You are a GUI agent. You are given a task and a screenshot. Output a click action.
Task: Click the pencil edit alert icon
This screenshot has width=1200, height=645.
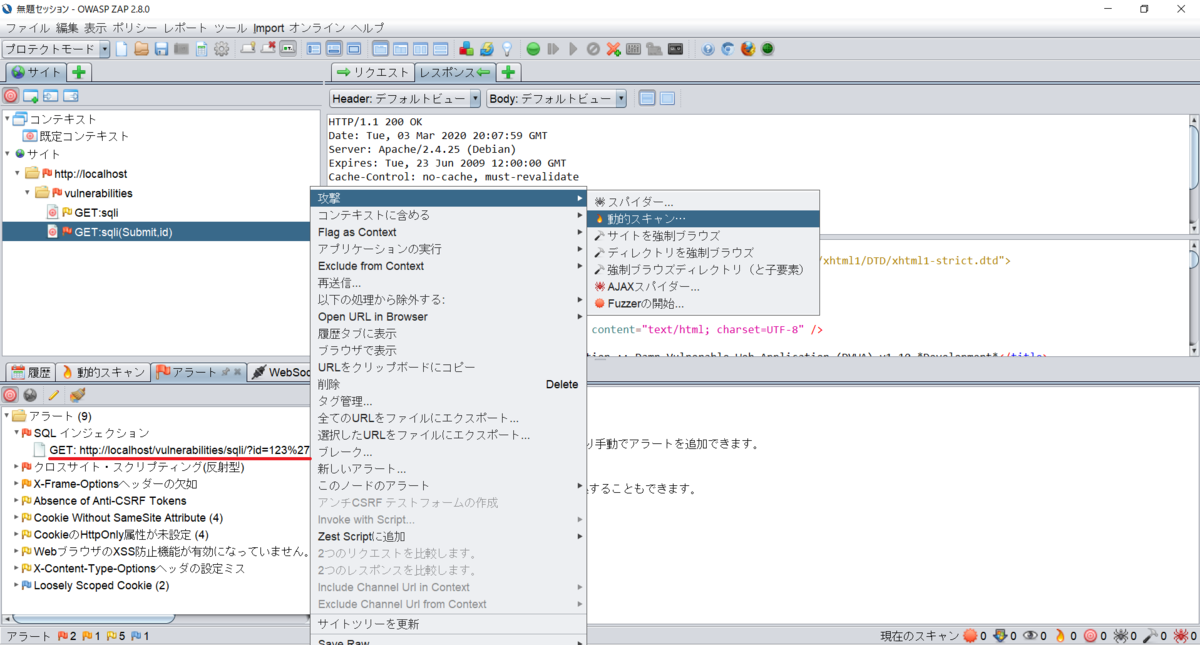pos(54,394)
